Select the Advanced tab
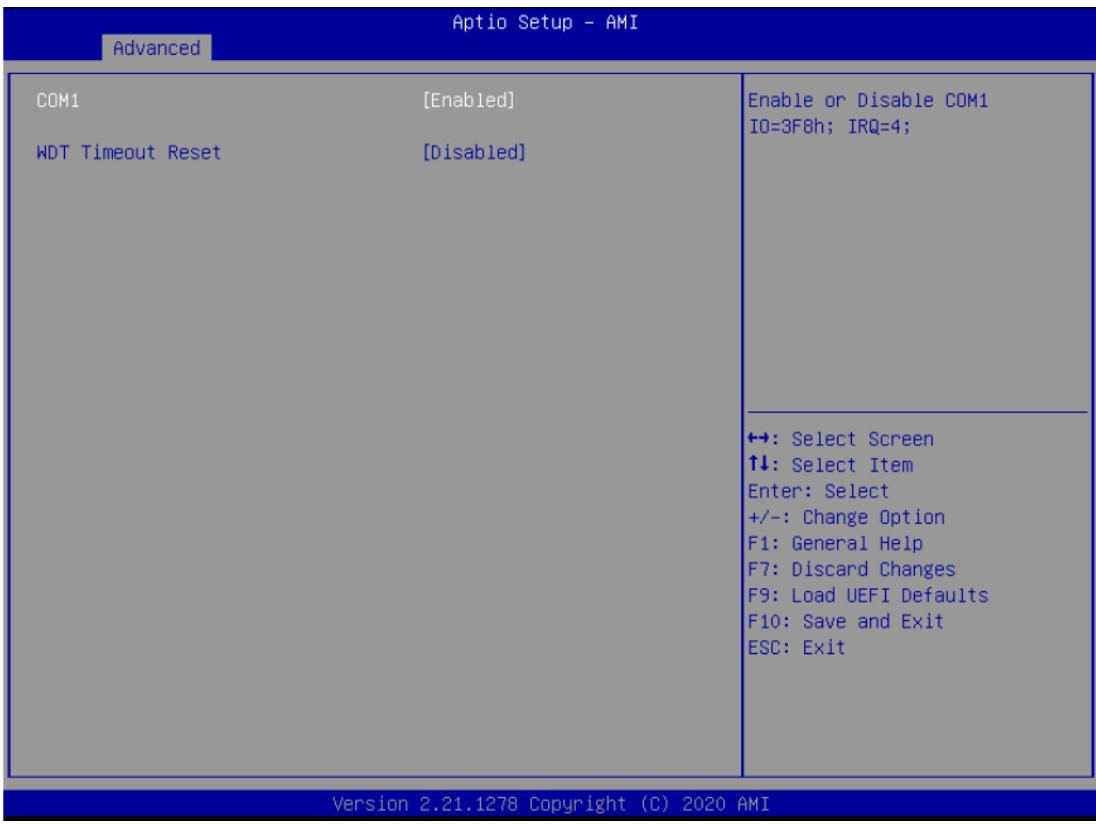 [x=157, y=48]
